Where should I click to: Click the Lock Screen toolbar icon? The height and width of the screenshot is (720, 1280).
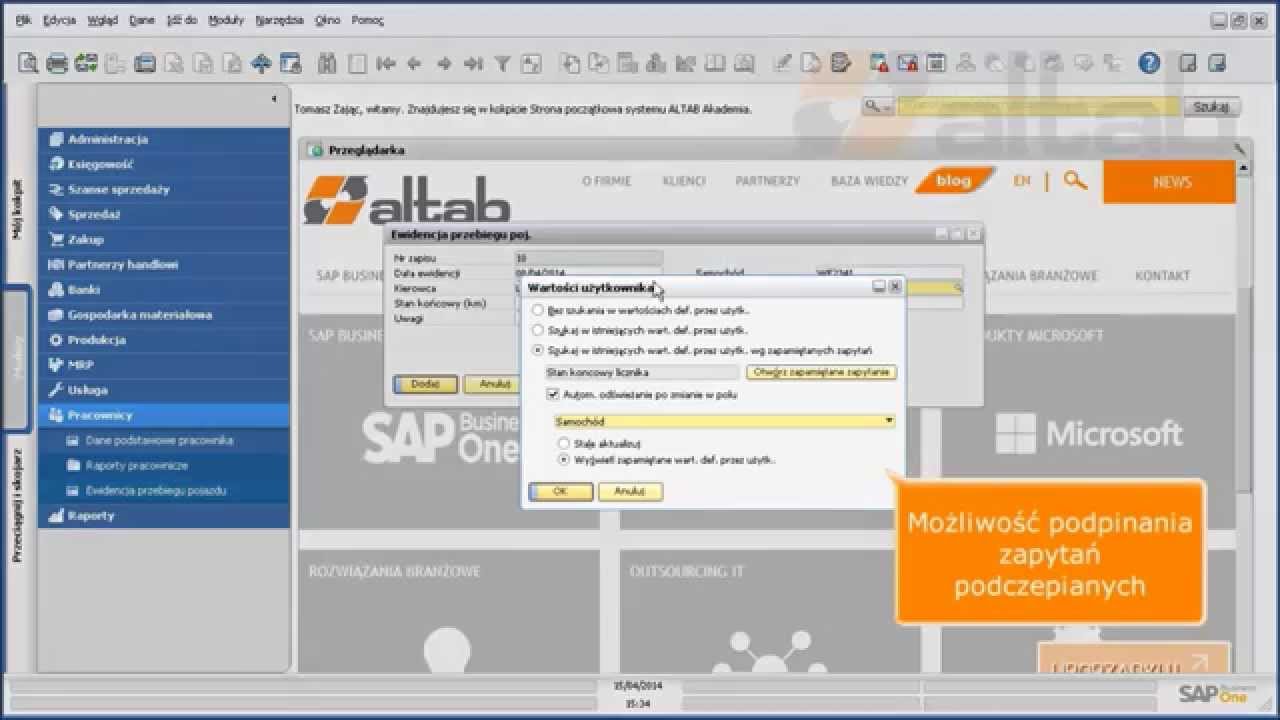coord(290,64)
